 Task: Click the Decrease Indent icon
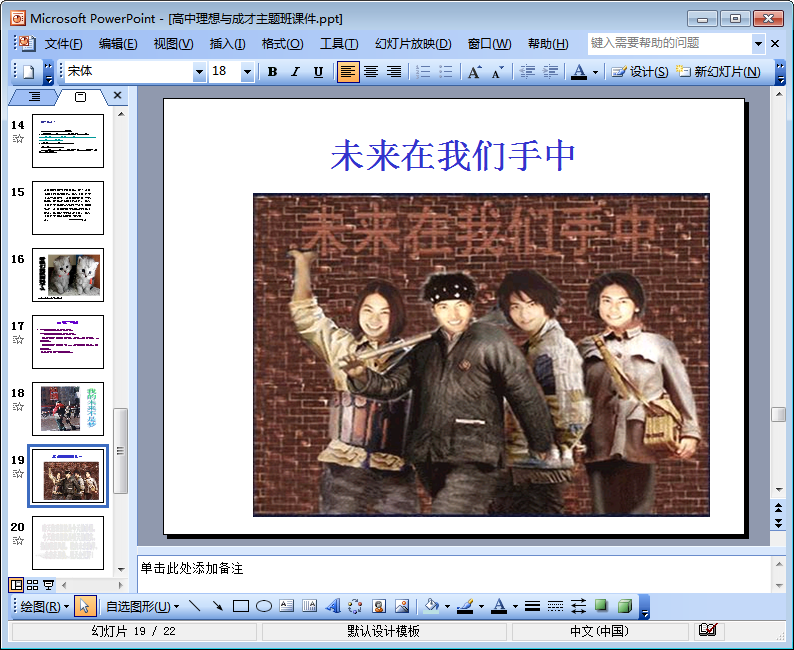click(527, 72)
